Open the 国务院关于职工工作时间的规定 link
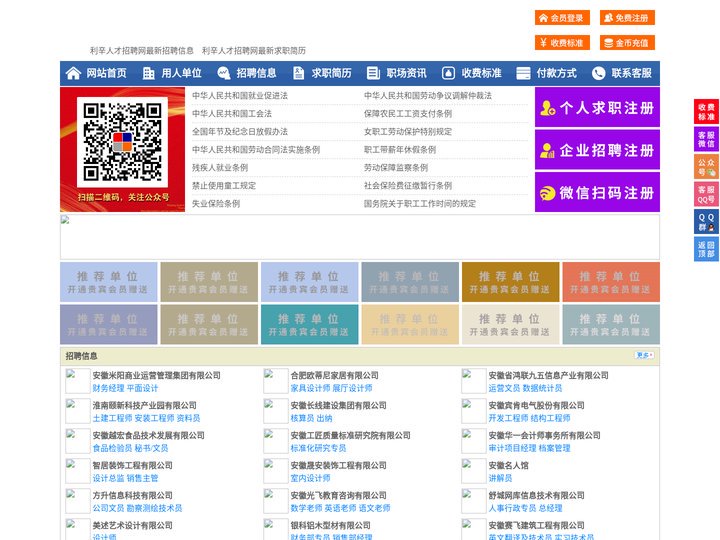Viewport: 720px width, 540px height. pos(420,203)
